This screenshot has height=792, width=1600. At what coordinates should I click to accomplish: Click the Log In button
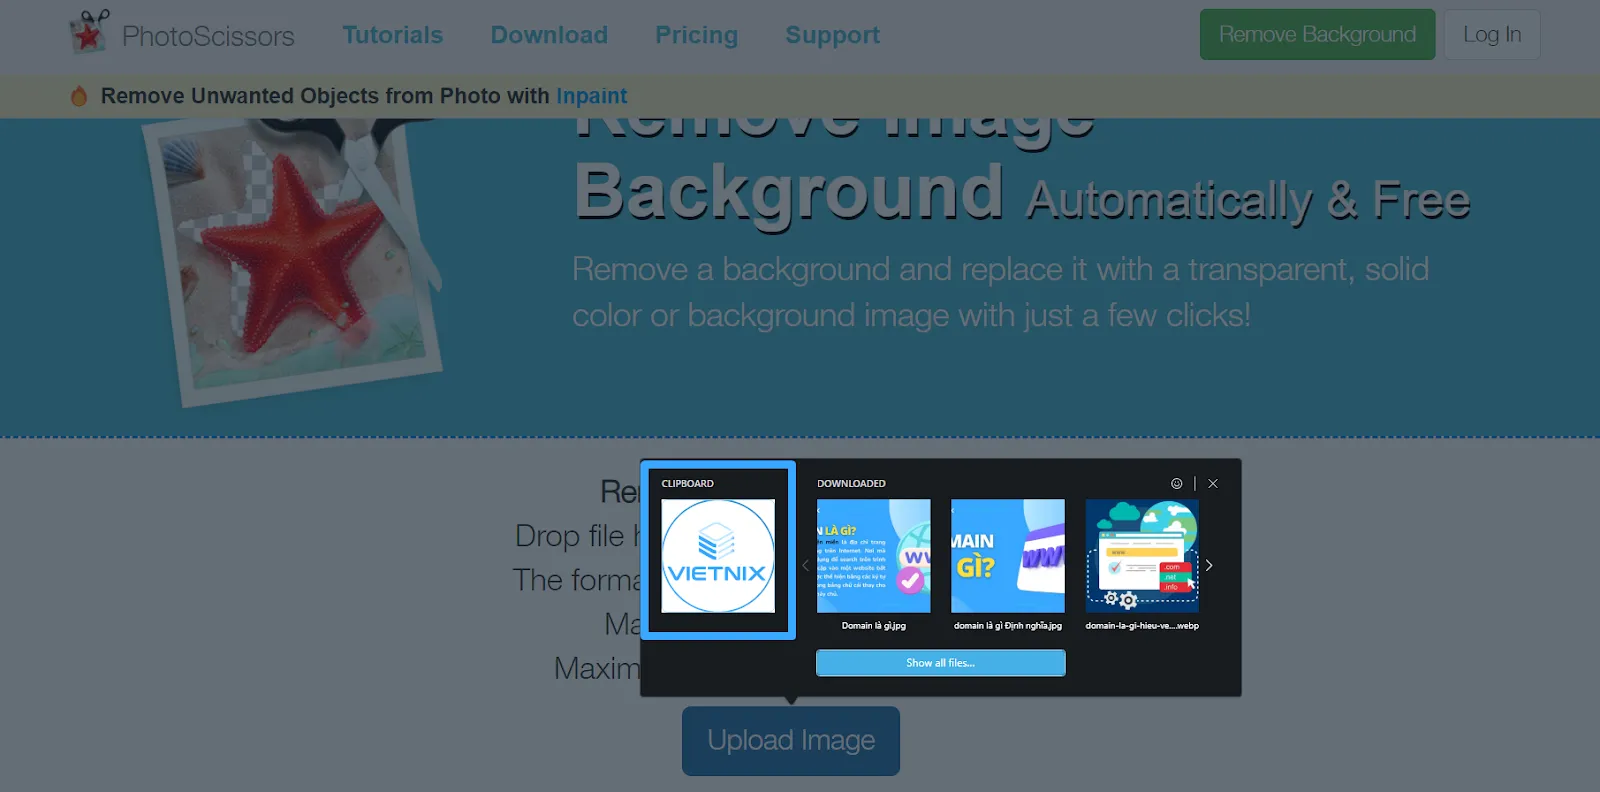(x=1491, y=35)
